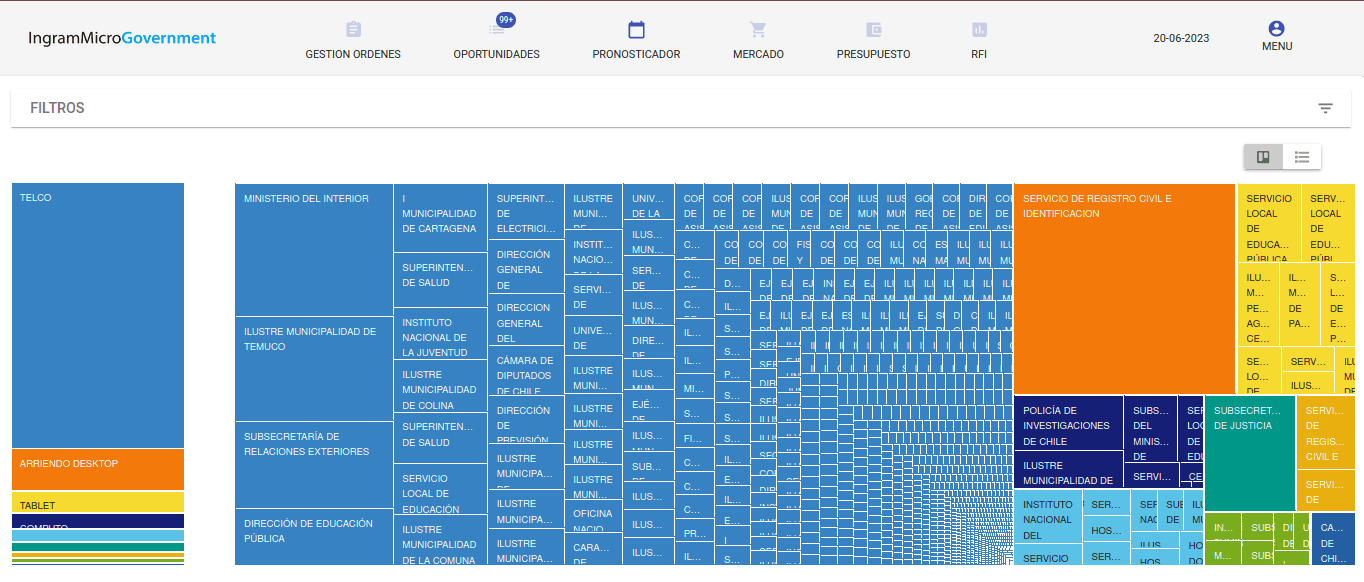Click the Ministerio del Interior tile
This screenshot has width=1364, height=582.
[x=314, y=250]
